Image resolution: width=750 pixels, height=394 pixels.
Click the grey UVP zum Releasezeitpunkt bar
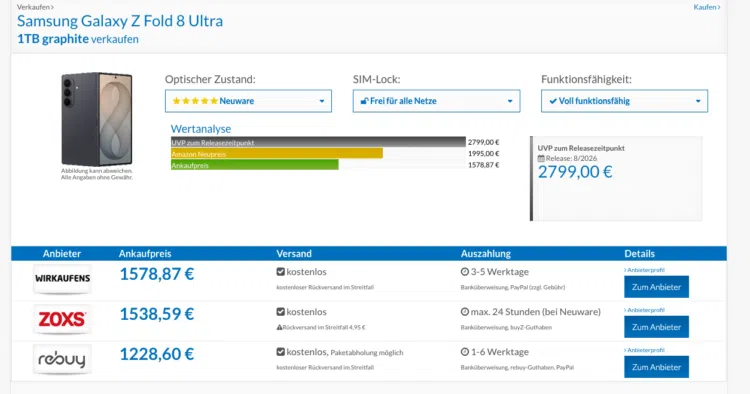[x=318, y=142]
